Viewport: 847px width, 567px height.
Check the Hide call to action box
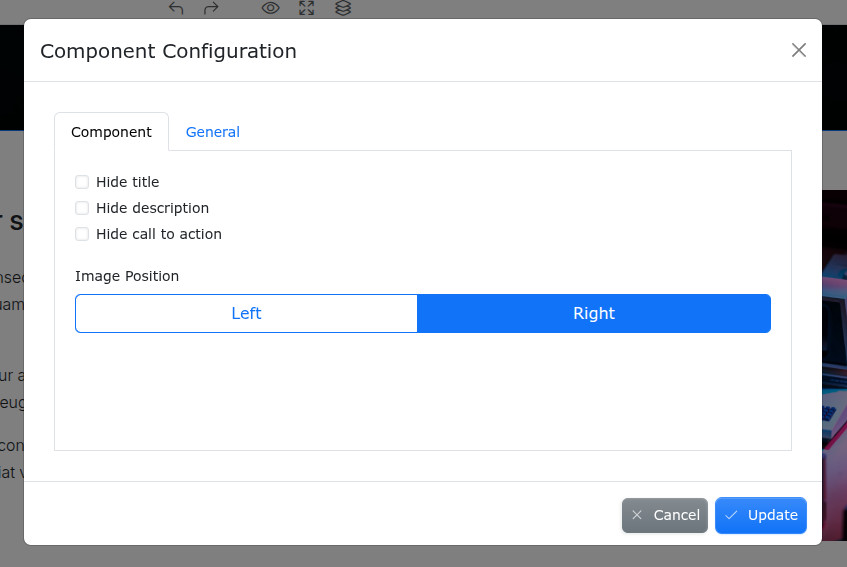tap(82, 234)
